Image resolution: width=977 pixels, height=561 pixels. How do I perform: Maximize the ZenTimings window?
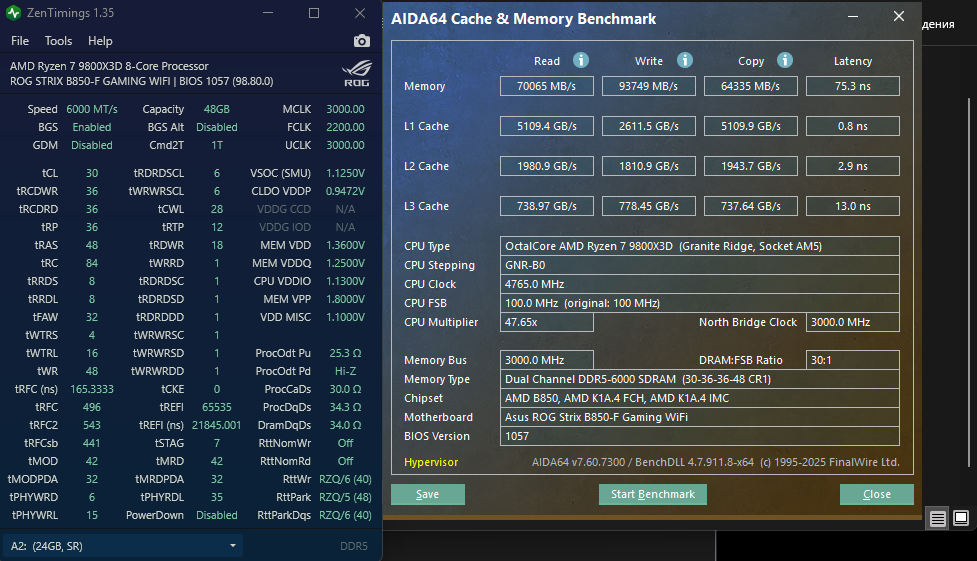314,13
